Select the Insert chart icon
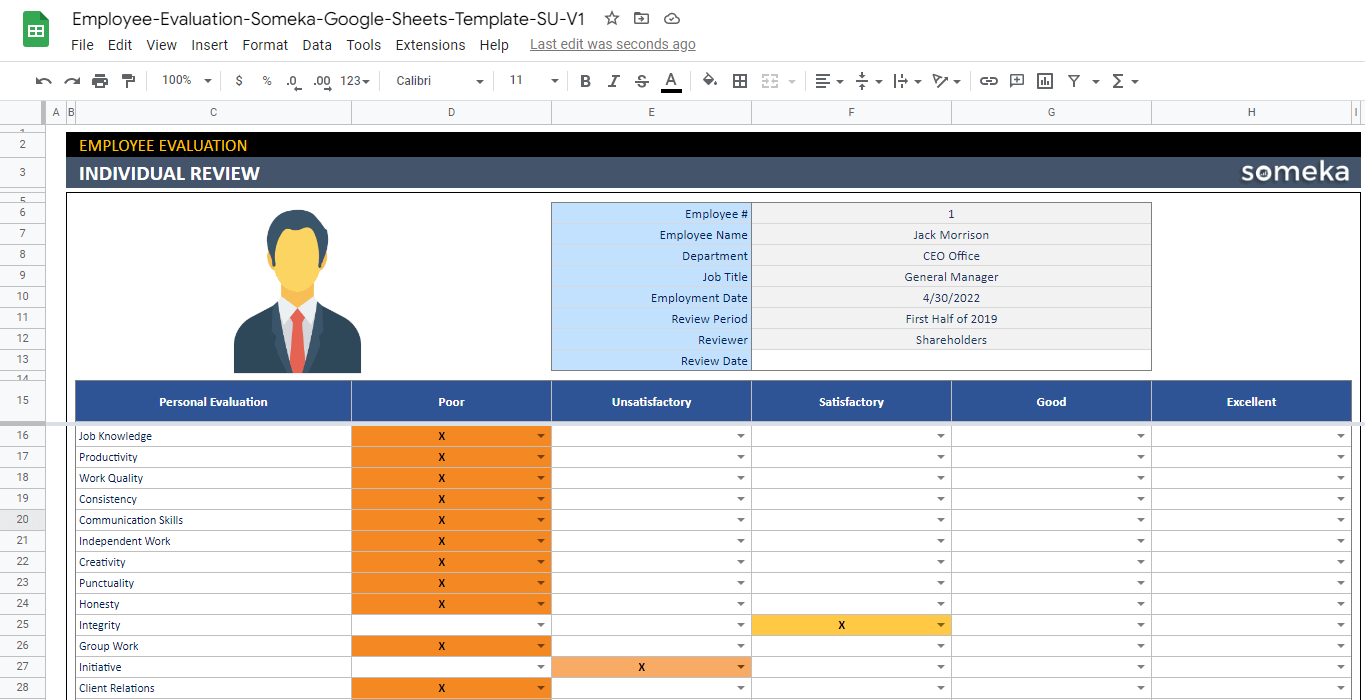 coord(1045,81)
